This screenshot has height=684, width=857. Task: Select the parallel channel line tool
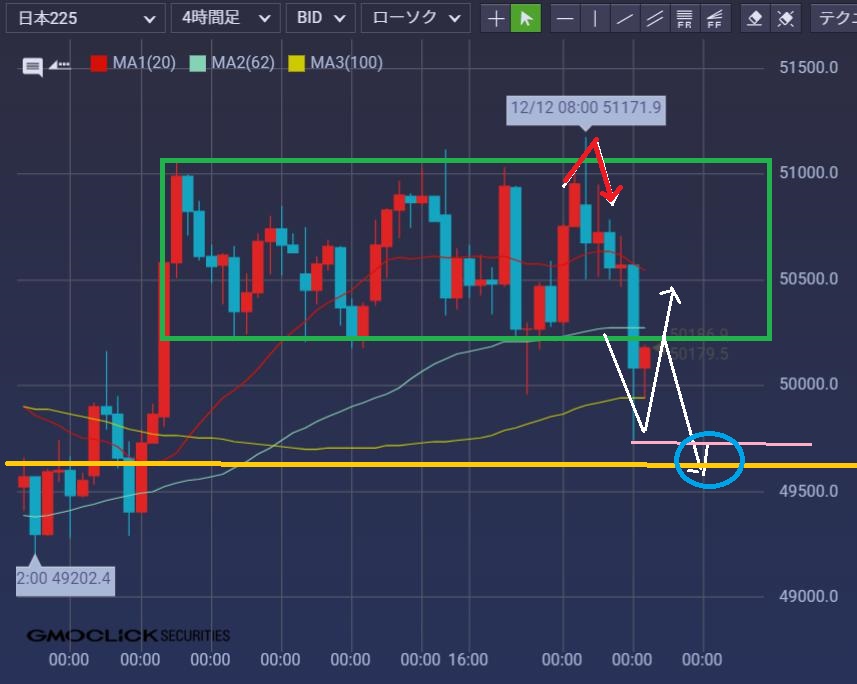point(655,18)
